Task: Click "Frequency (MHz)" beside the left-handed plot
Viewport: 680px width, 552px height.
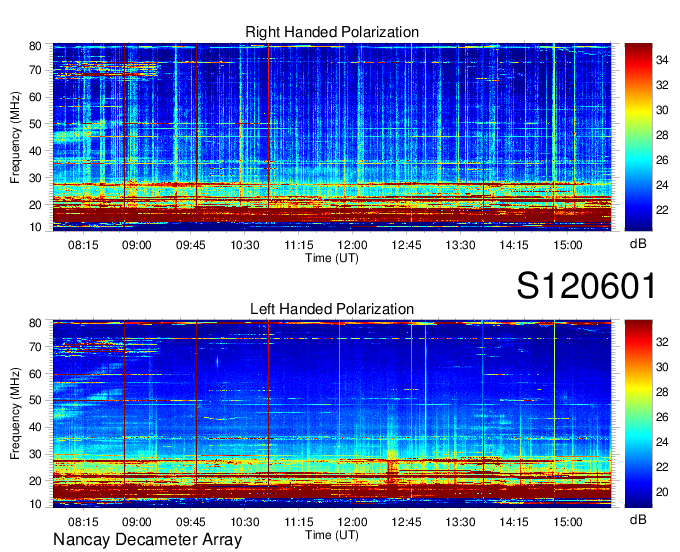Action: (x=15, y=414)
